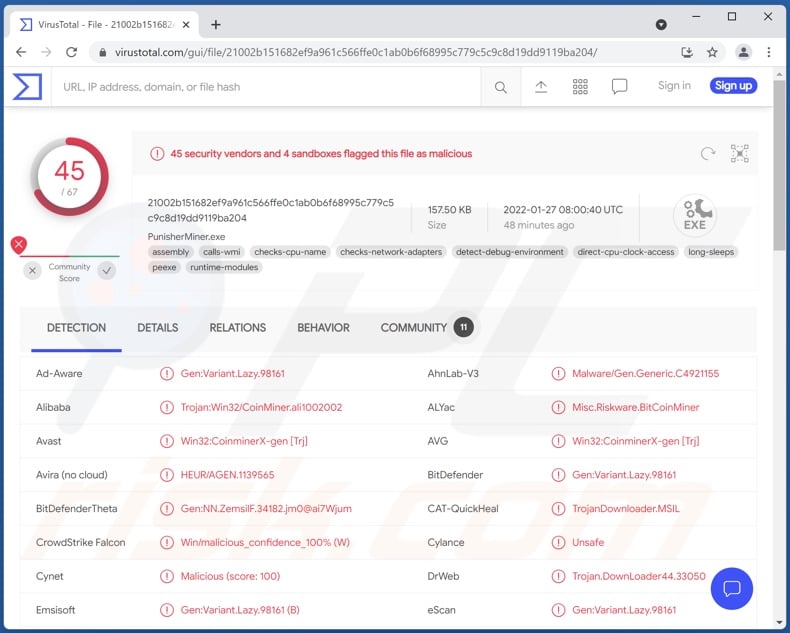The image size is (790, 633).
Task: Click the community count badge 11
Action: [x=464, y=327]
